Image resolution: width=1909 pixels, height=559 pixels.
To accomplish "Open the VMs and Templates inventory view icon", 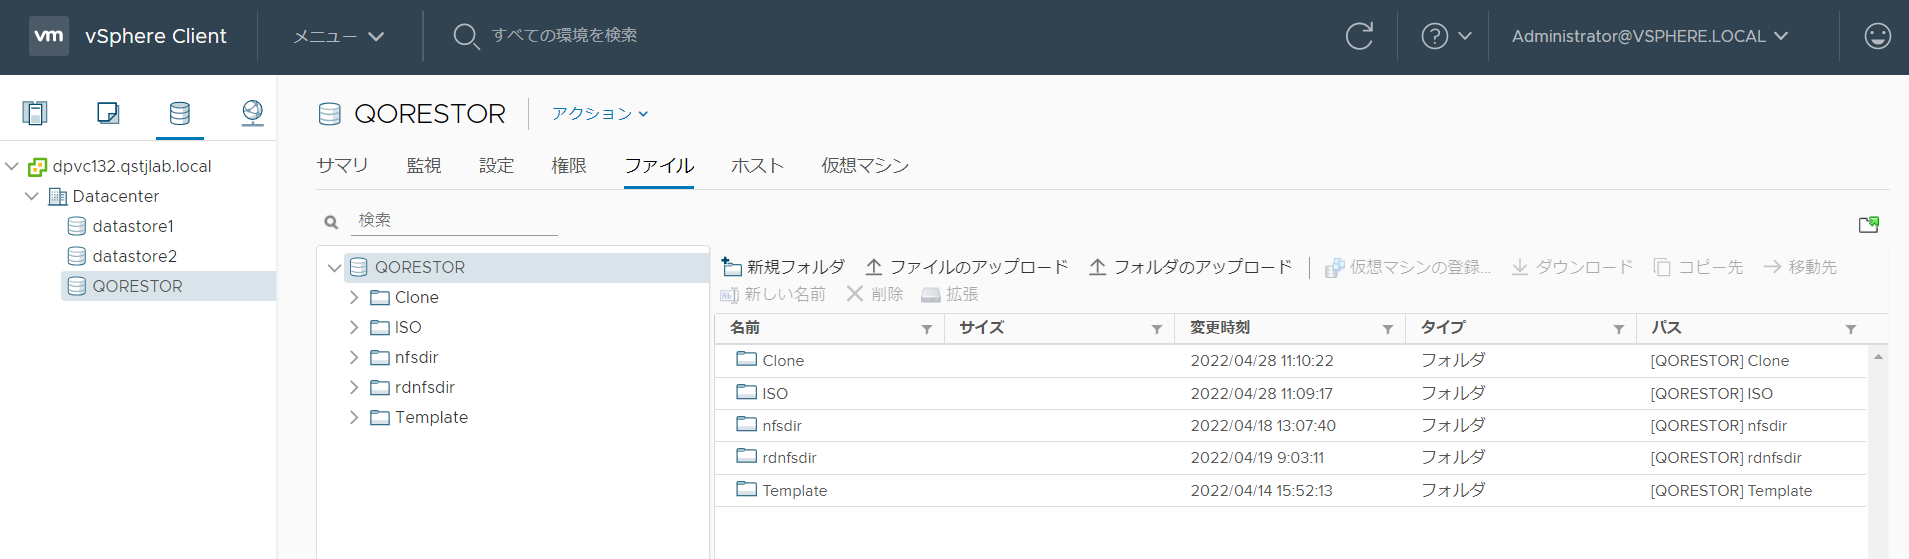I will (108, 113).
